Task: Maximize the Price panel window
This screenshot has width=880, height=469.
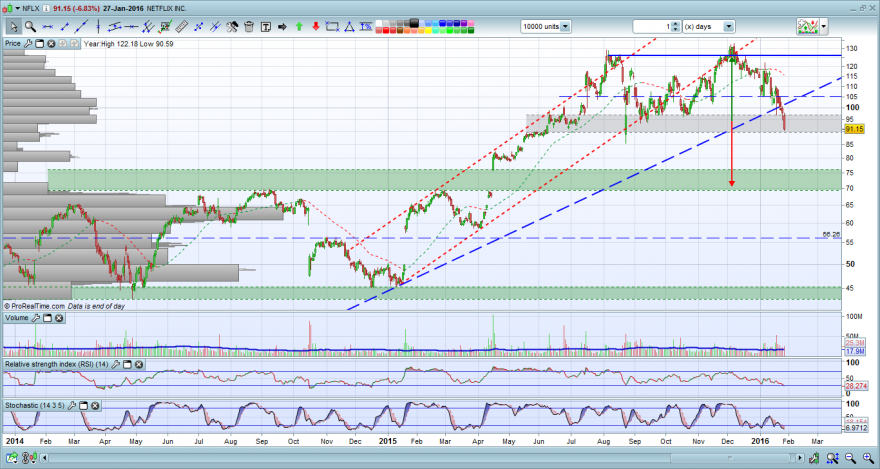Action: [x=40, y=43]
